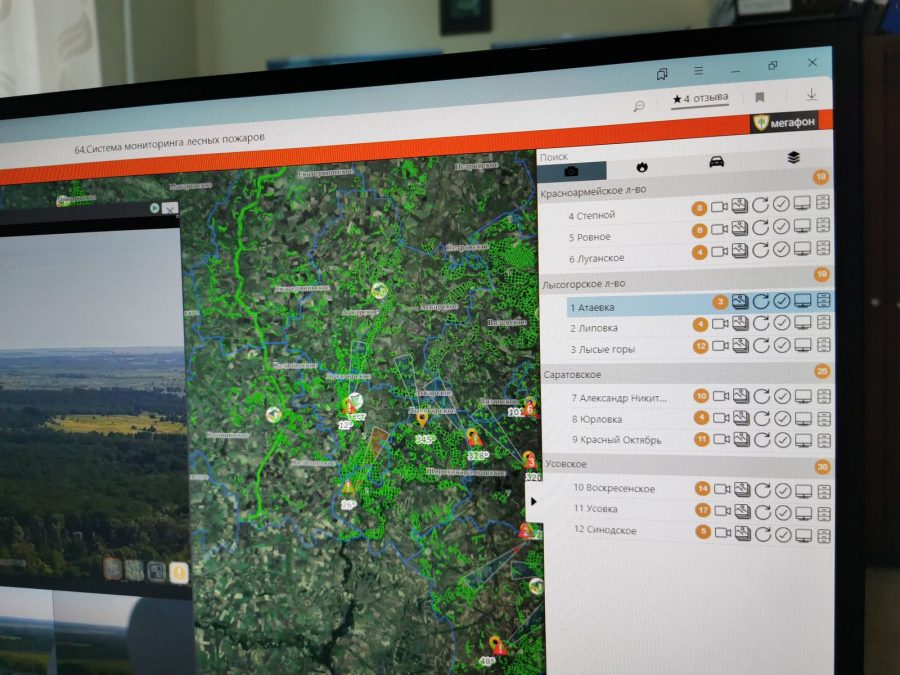Open the 4 отзыва reviews link
900x675 pixels.
coord(700,99)
